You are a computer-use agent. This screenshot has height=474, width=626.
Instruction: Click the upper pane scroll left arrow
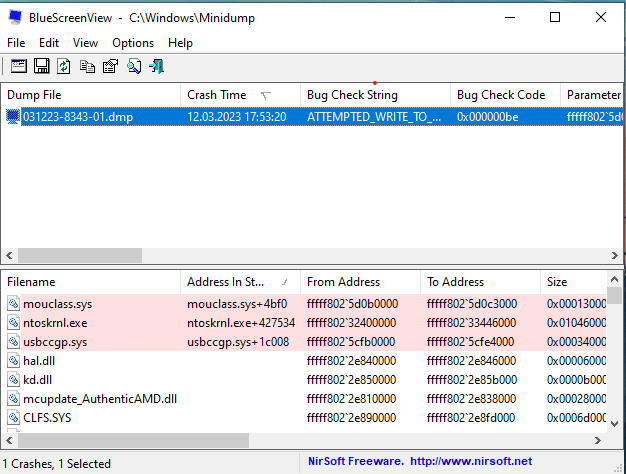10,256
